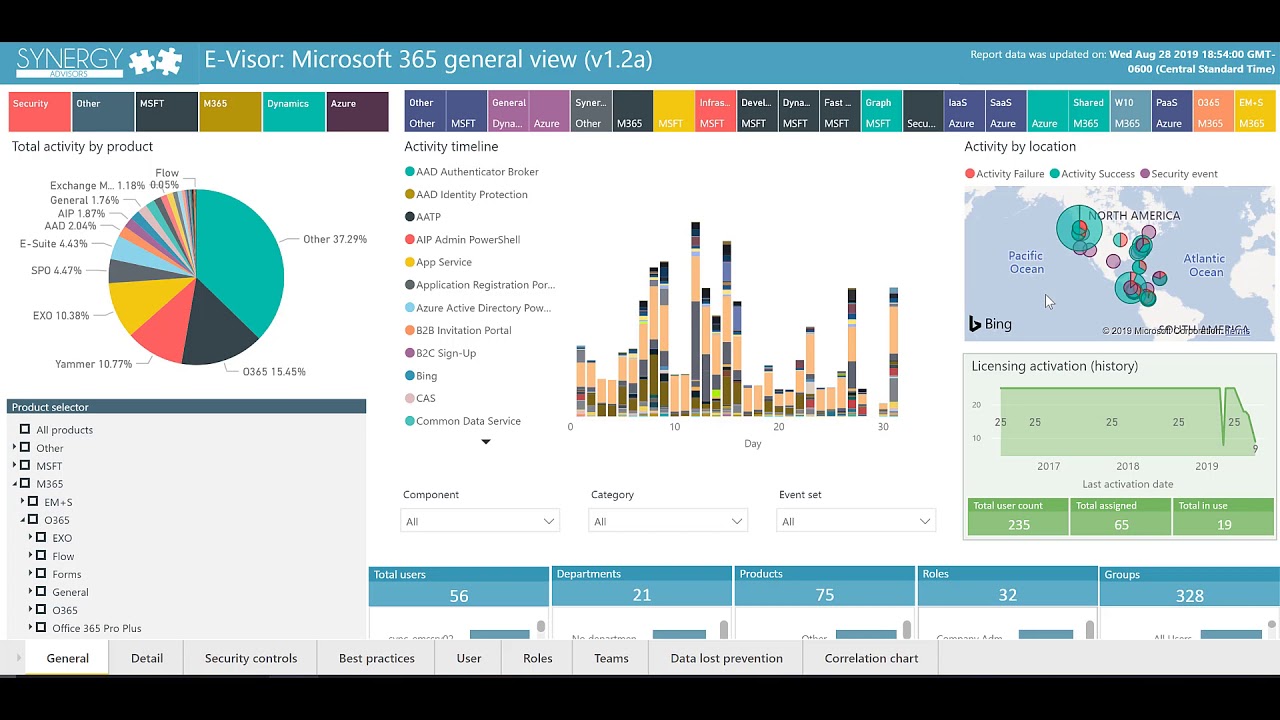Image resolution: width=1280 pixels, height=720 pixels.
Task: Click the yellow M365 product tile
Action: click(230, 112)
